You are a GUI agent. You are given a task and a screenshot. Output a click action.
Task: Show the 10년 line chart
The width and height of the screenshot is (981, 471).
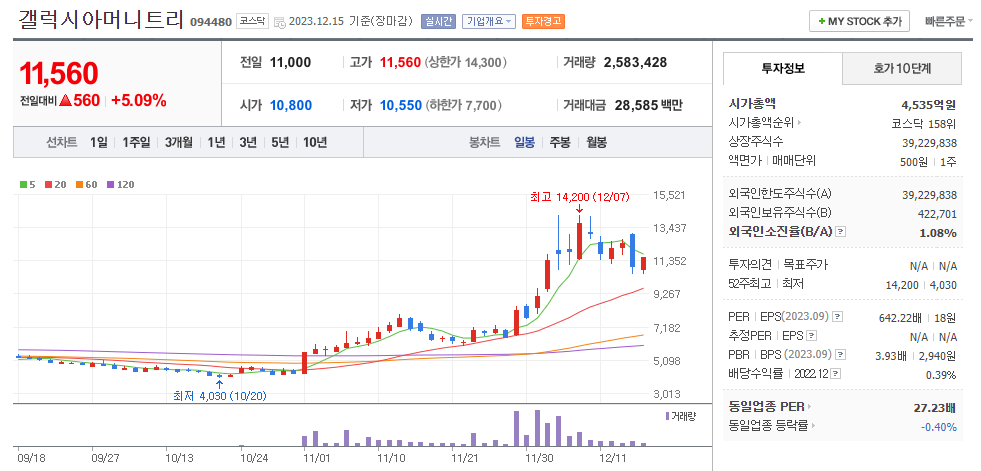[x=315, y=142]
